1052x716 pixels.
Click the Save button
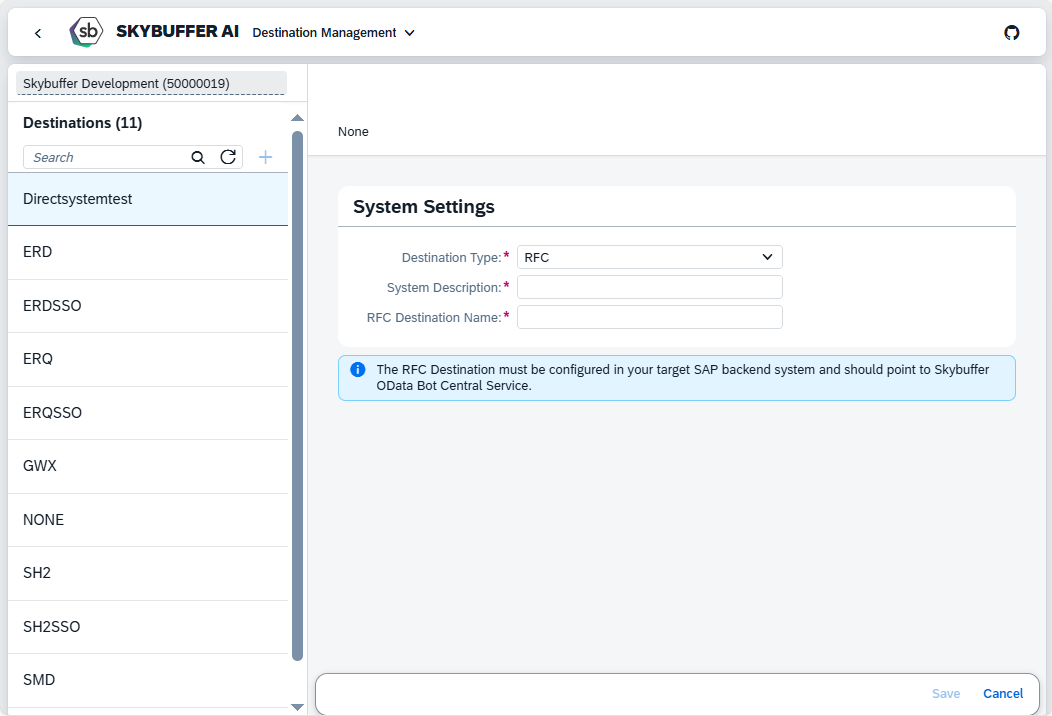pos(946,694)
